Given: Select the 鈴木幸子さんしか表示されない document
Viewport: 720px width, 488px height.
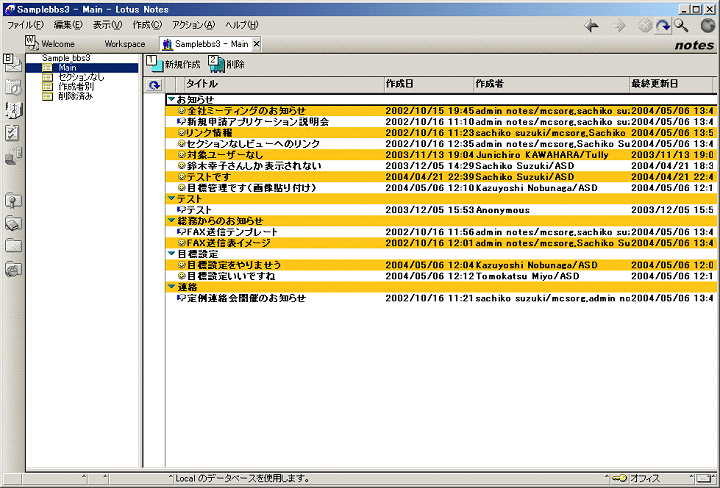Looking at the screenshot, I should (x=441, y=166).
